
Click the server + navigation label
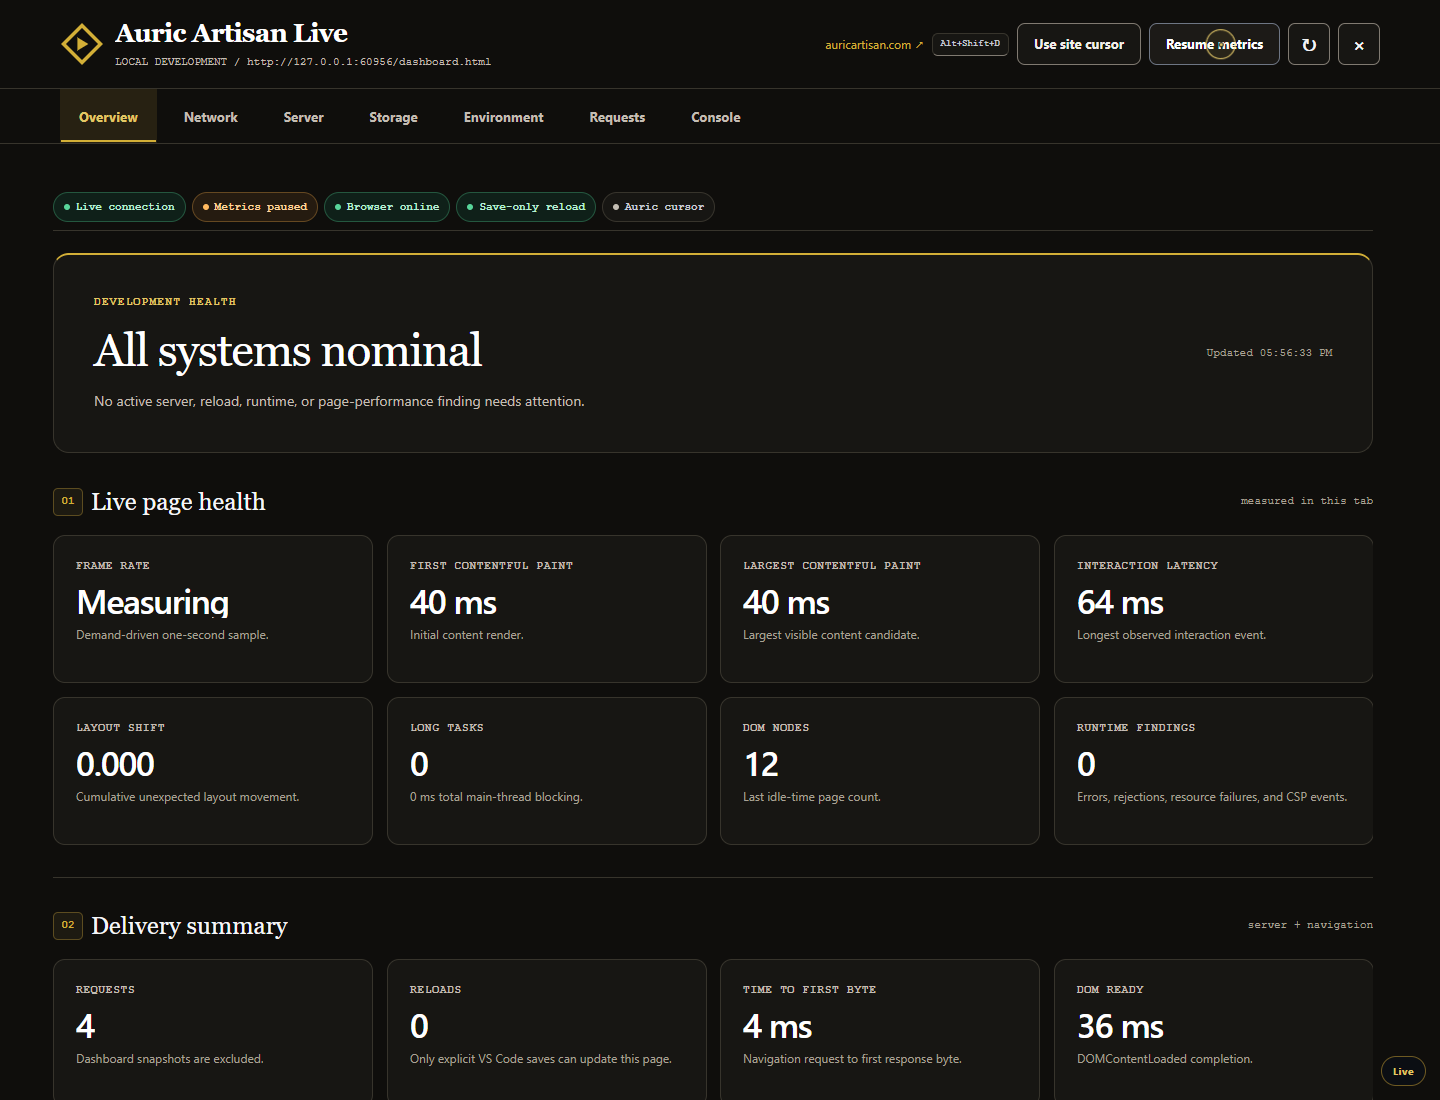[x=1310, y=925]
